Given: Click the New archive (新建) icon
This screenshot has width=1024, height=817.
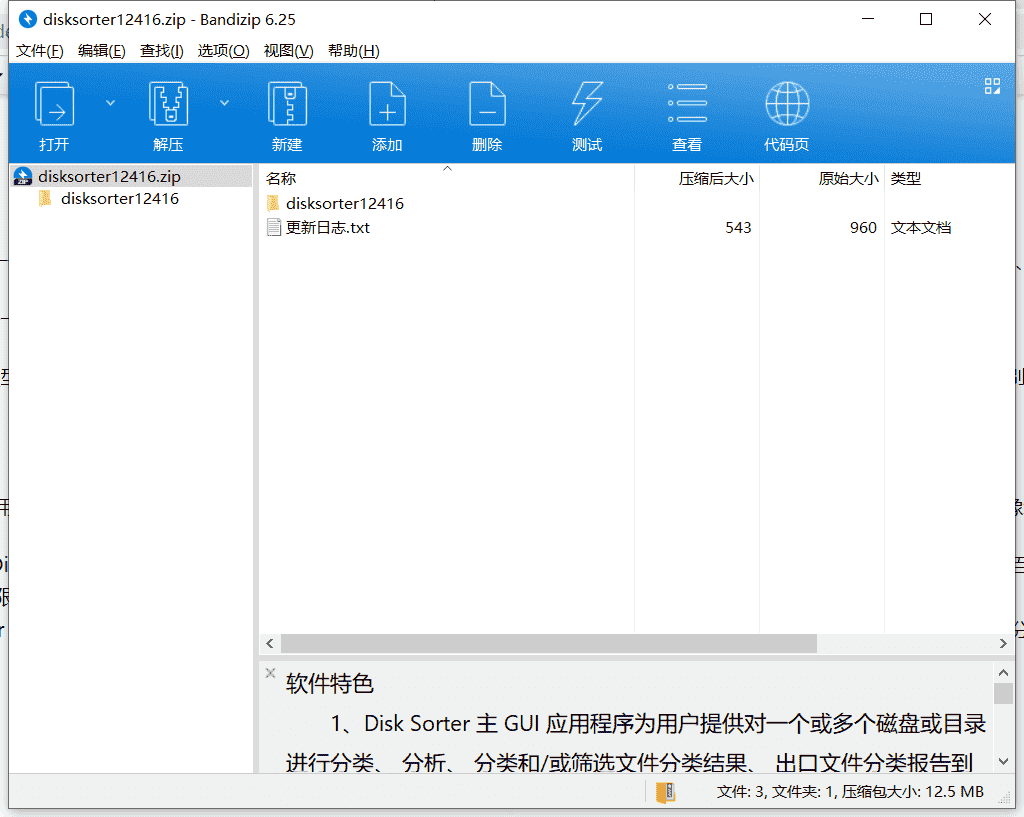Looking at the screenshot, I should [287, 103].
